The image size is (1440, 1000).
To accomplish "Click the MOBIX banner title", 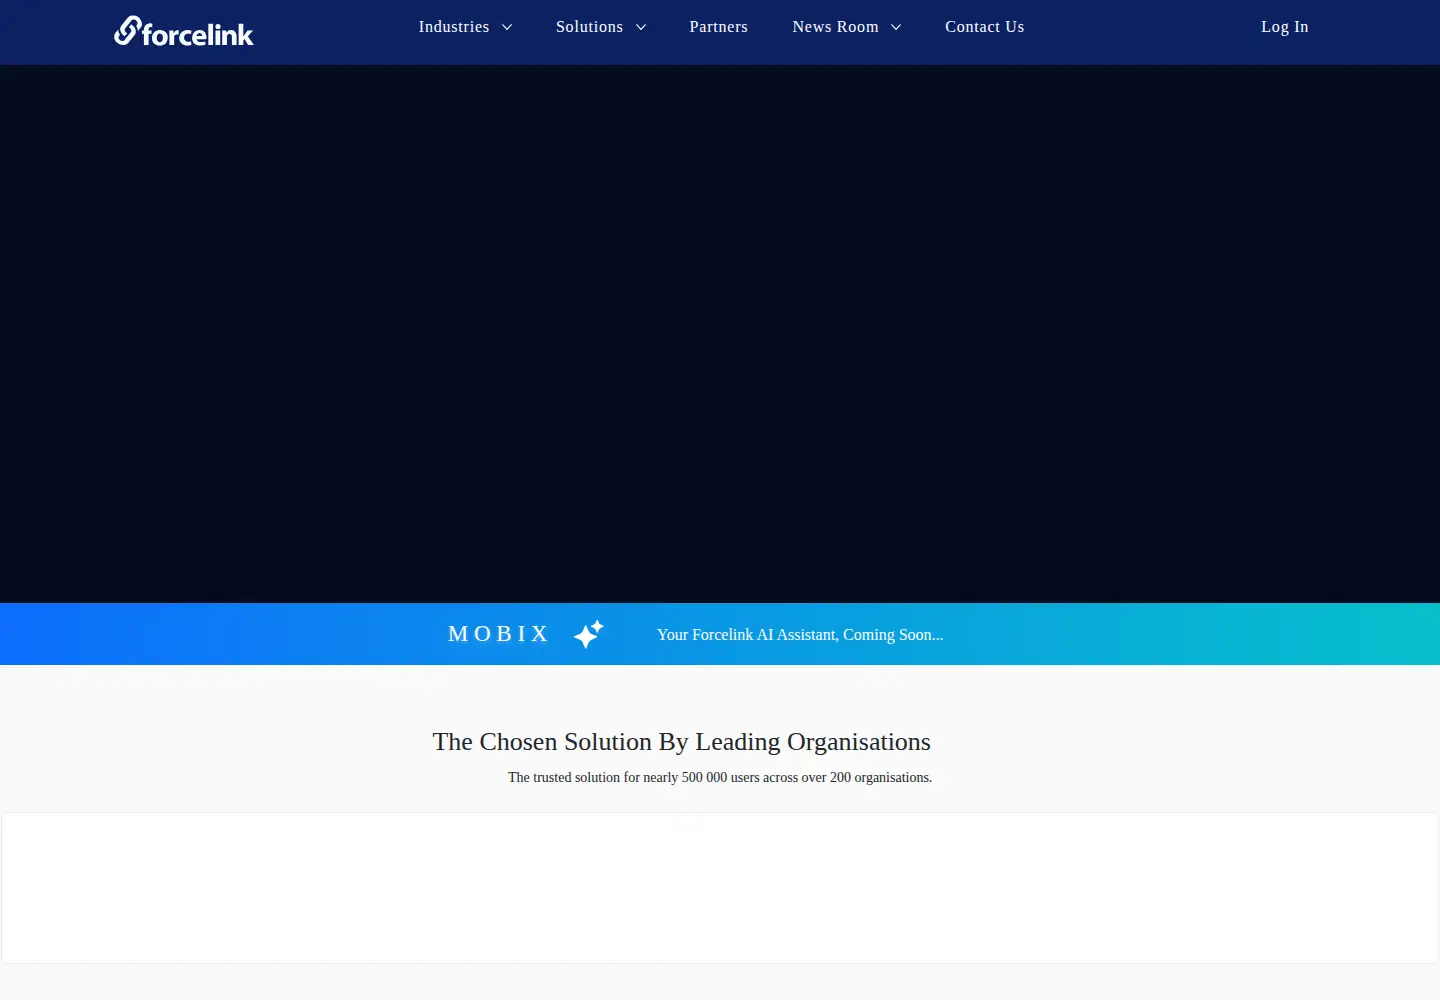I will [x=499, y=634].
